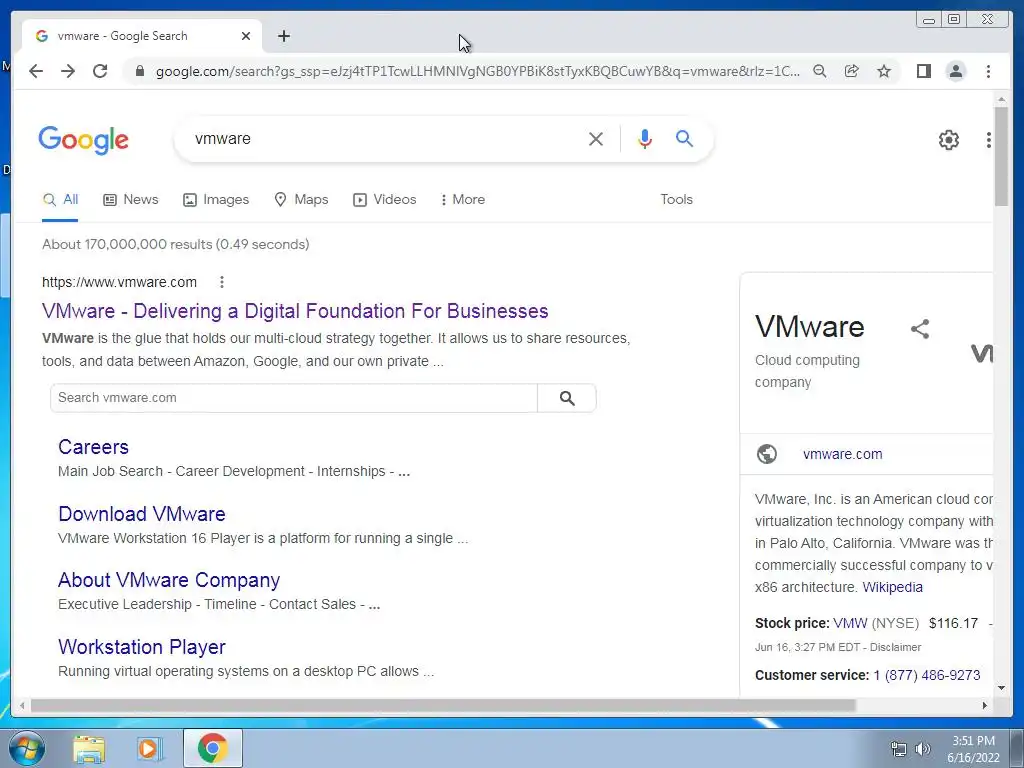Viewport: 1024px width, 768px height.
Task: Toggle the Chrome side panel icon
Action: (x=923, y=71)
